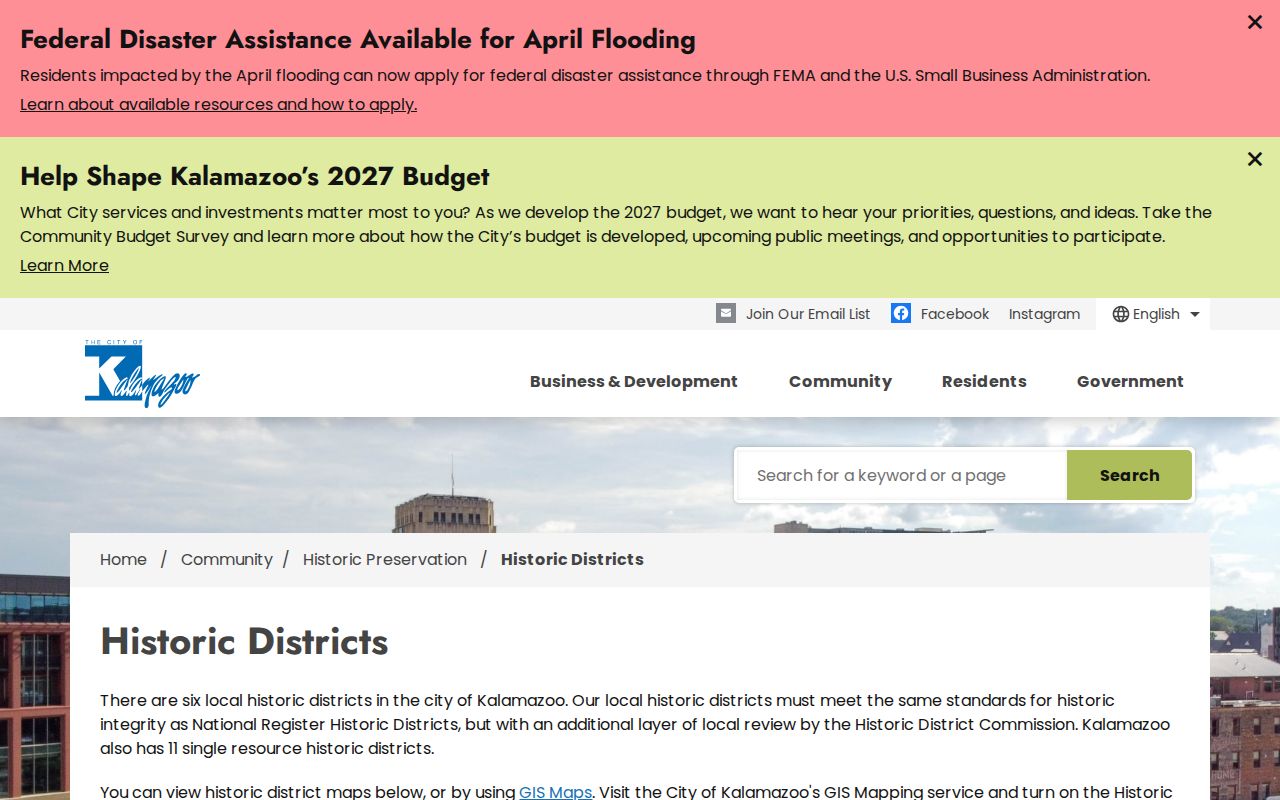Viewport: 1280px width, 800px height.
Task: Open the Government navigation menu
Action: click(1130, 381)
